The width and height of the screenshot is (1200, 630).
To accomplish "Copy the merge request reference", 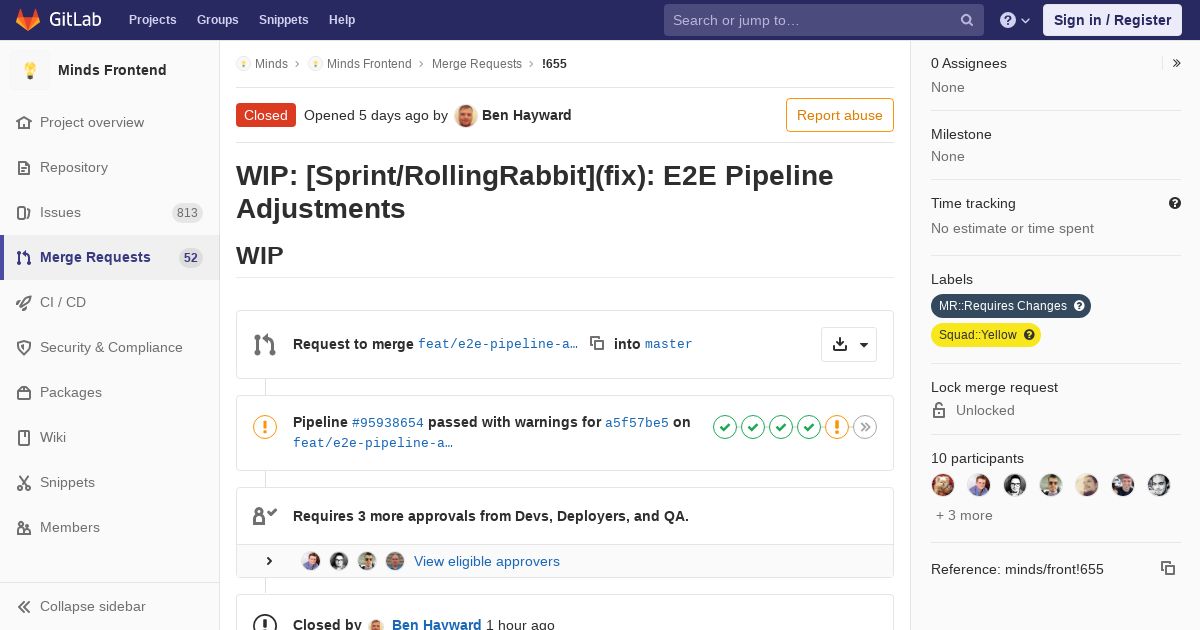I will (1167, 568).
